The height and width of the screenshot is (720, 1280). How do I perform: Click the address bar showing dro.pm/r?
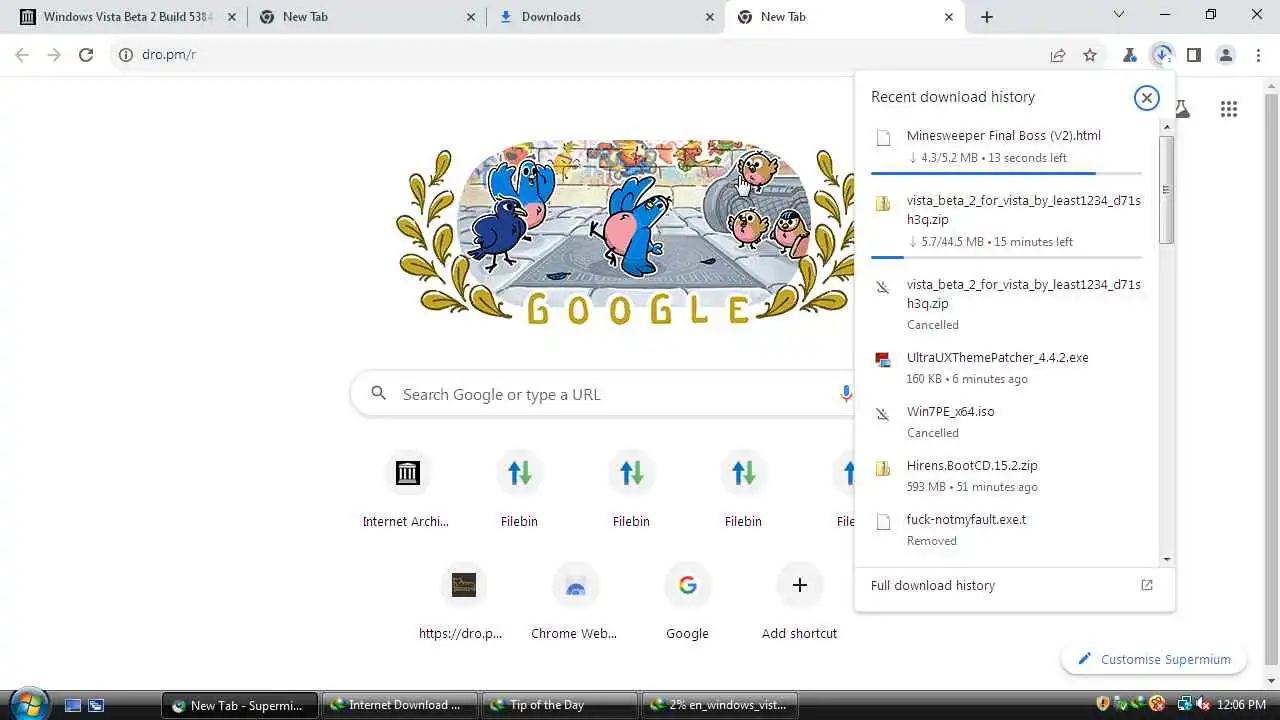[580, 55]
